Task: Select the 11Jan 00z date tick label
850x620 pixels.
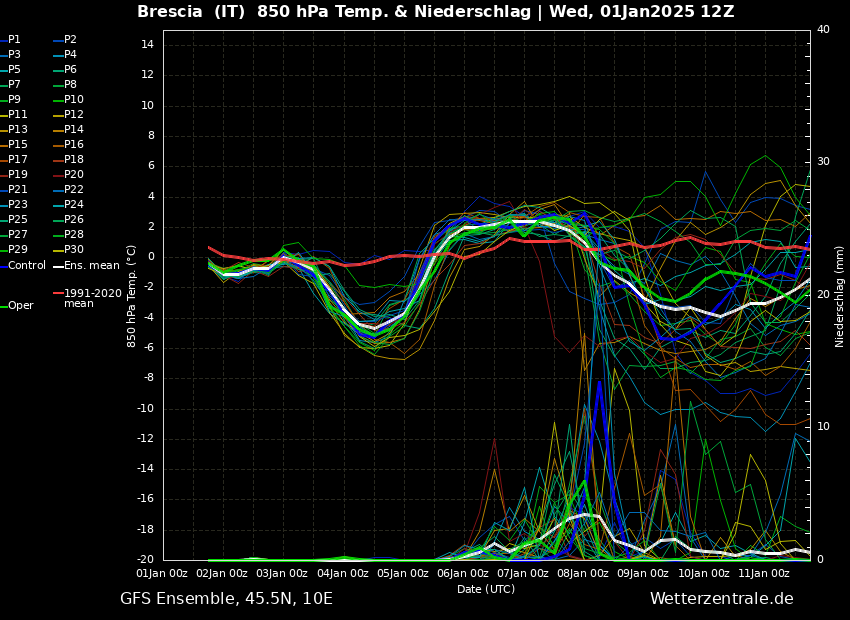Action: [x=764, y=573]
